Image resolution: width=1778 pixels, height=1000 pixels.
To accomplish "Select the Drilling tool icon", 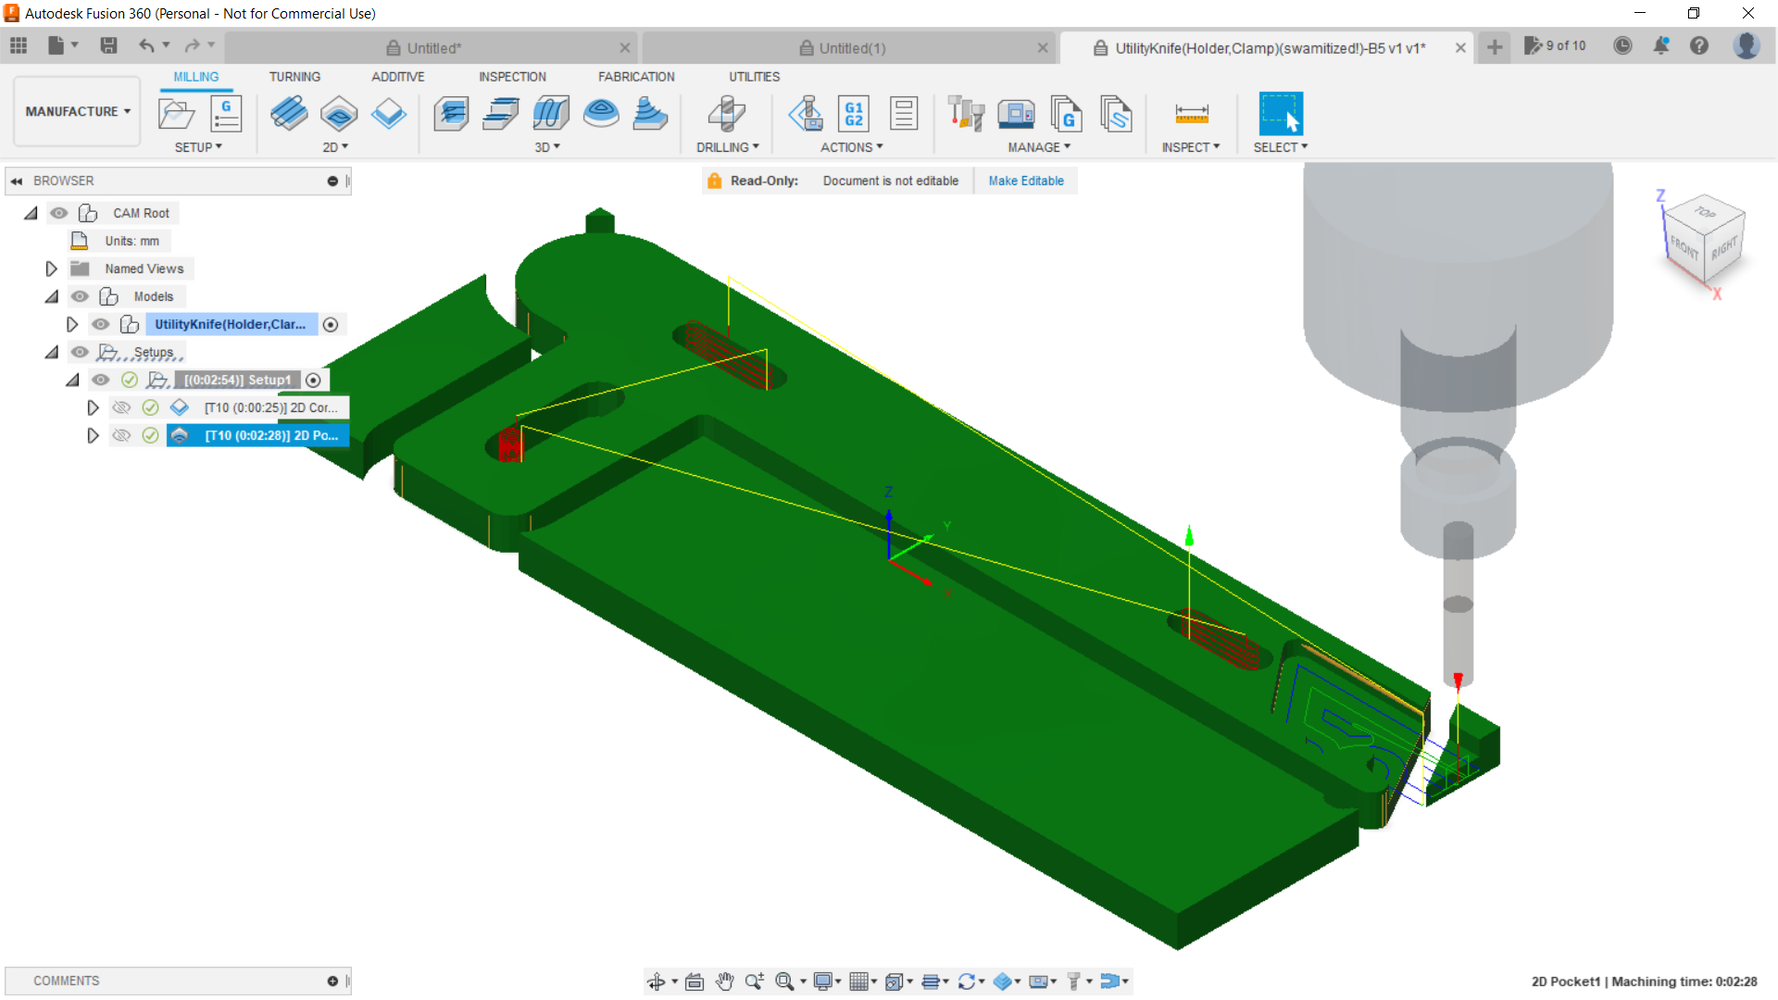I will click(x=726, y=114).
